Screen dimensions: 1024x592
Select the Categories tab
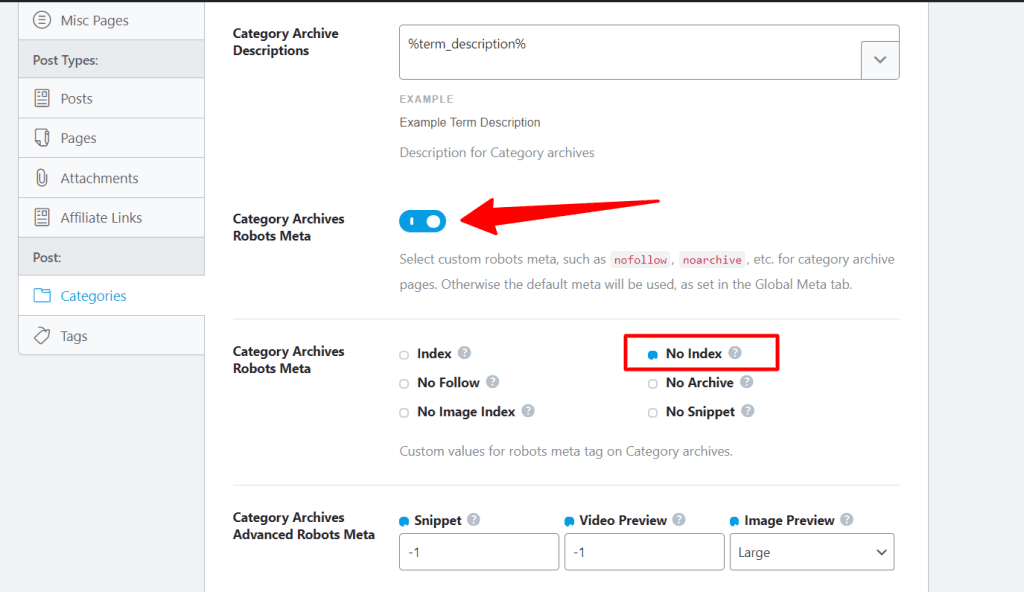click(112, 295)
